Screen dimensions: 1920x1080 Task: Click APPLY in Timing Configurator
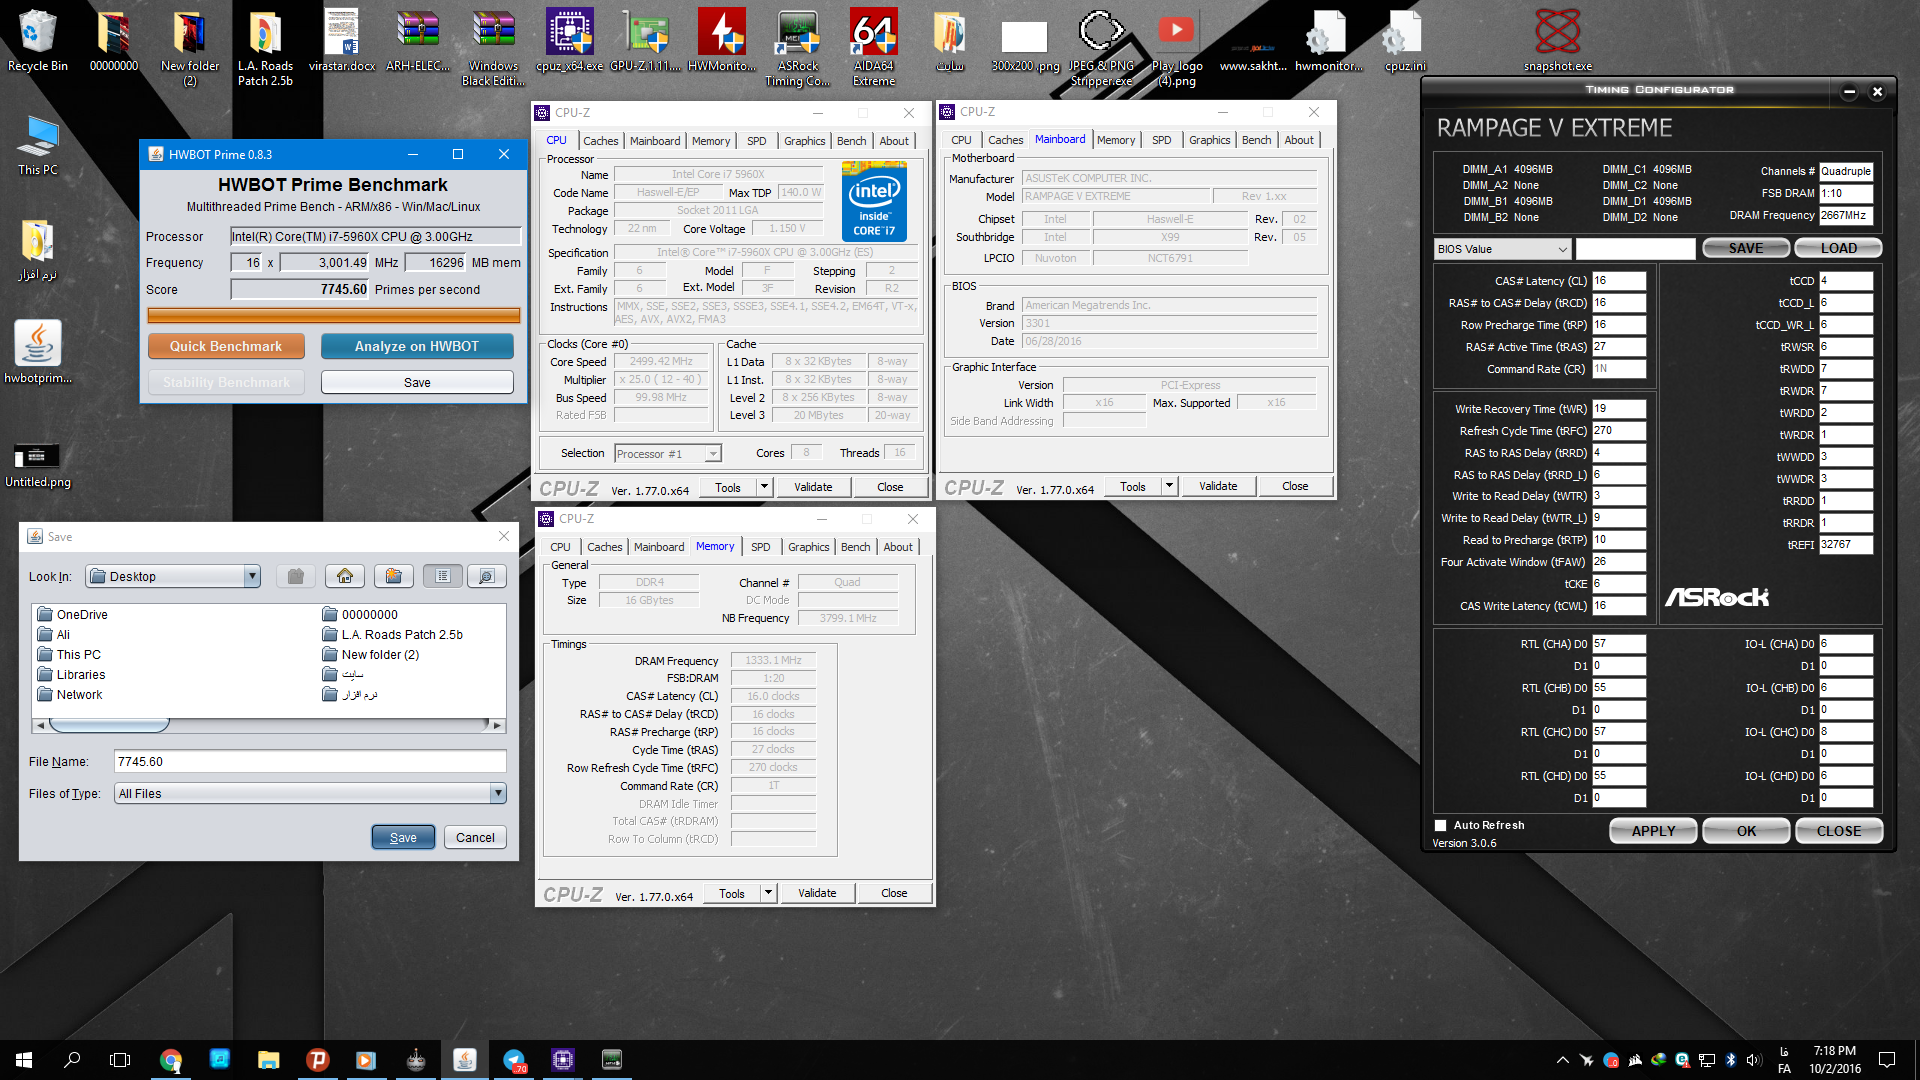pyautogui.click(x=1653, y=831)
